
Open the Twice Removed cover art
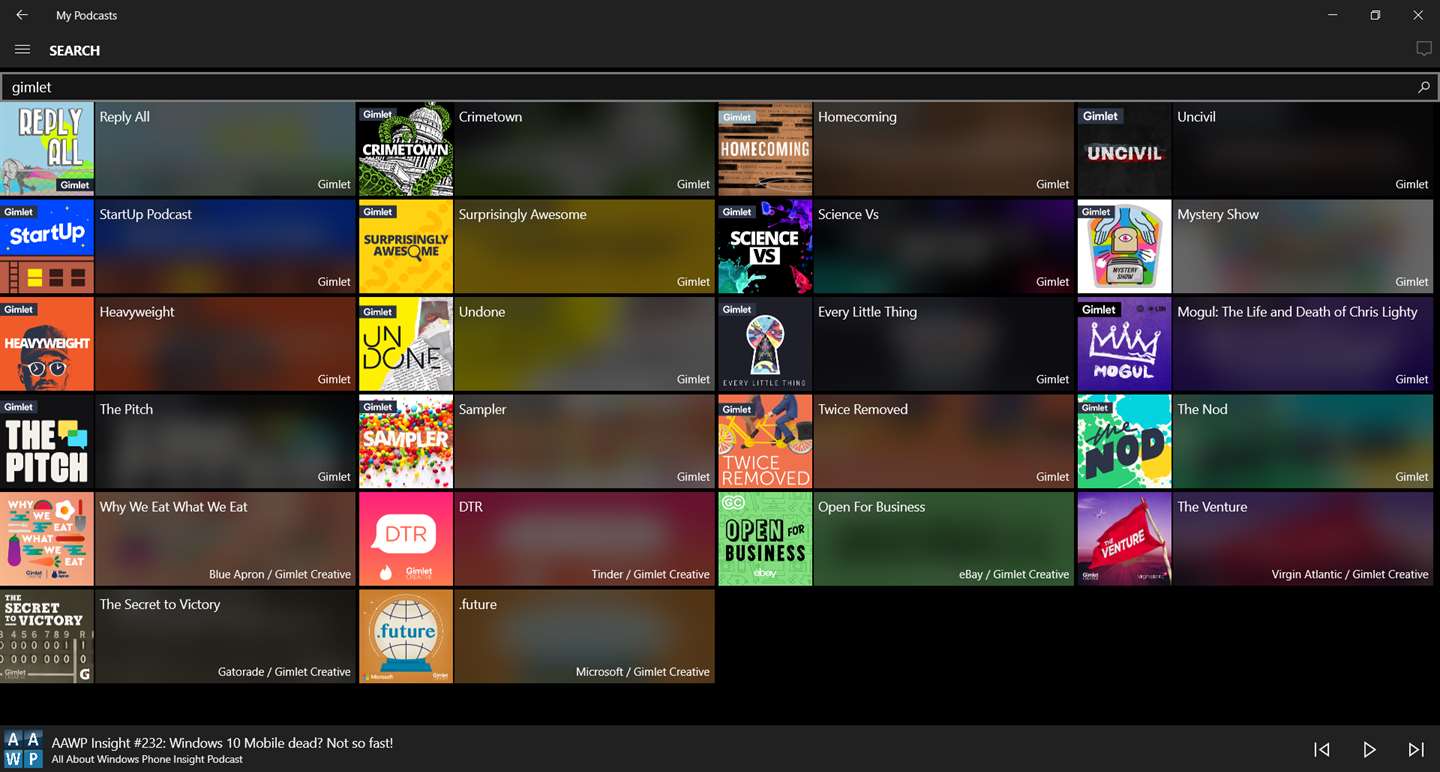tap(765, 441)
